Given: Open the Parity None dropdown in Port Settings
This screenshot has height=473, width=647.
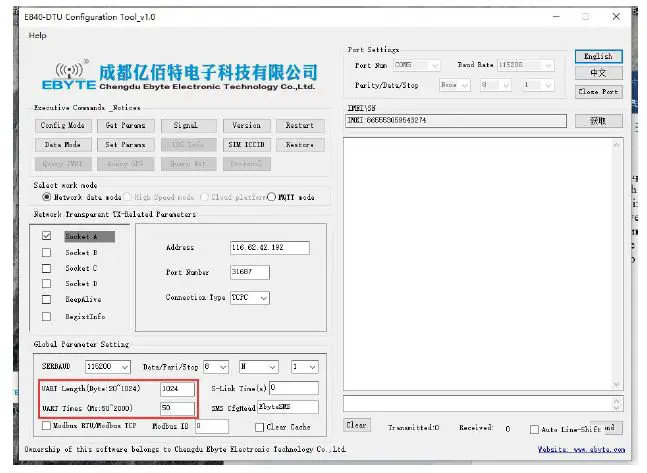Looking at the screenshot, I should pos(455,85).
